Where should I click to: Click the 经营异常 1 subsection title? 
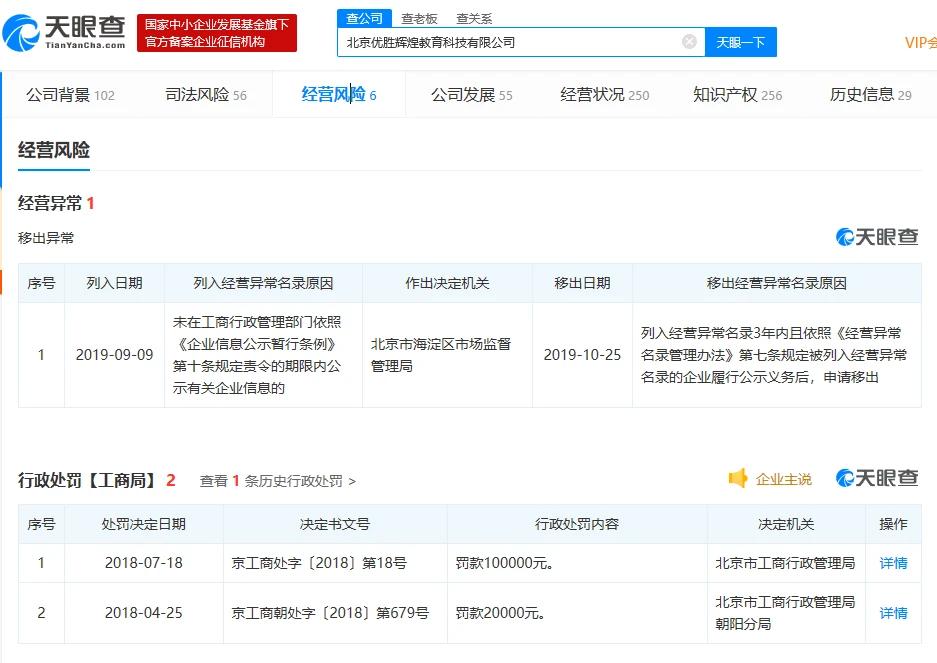click(56, 203)
